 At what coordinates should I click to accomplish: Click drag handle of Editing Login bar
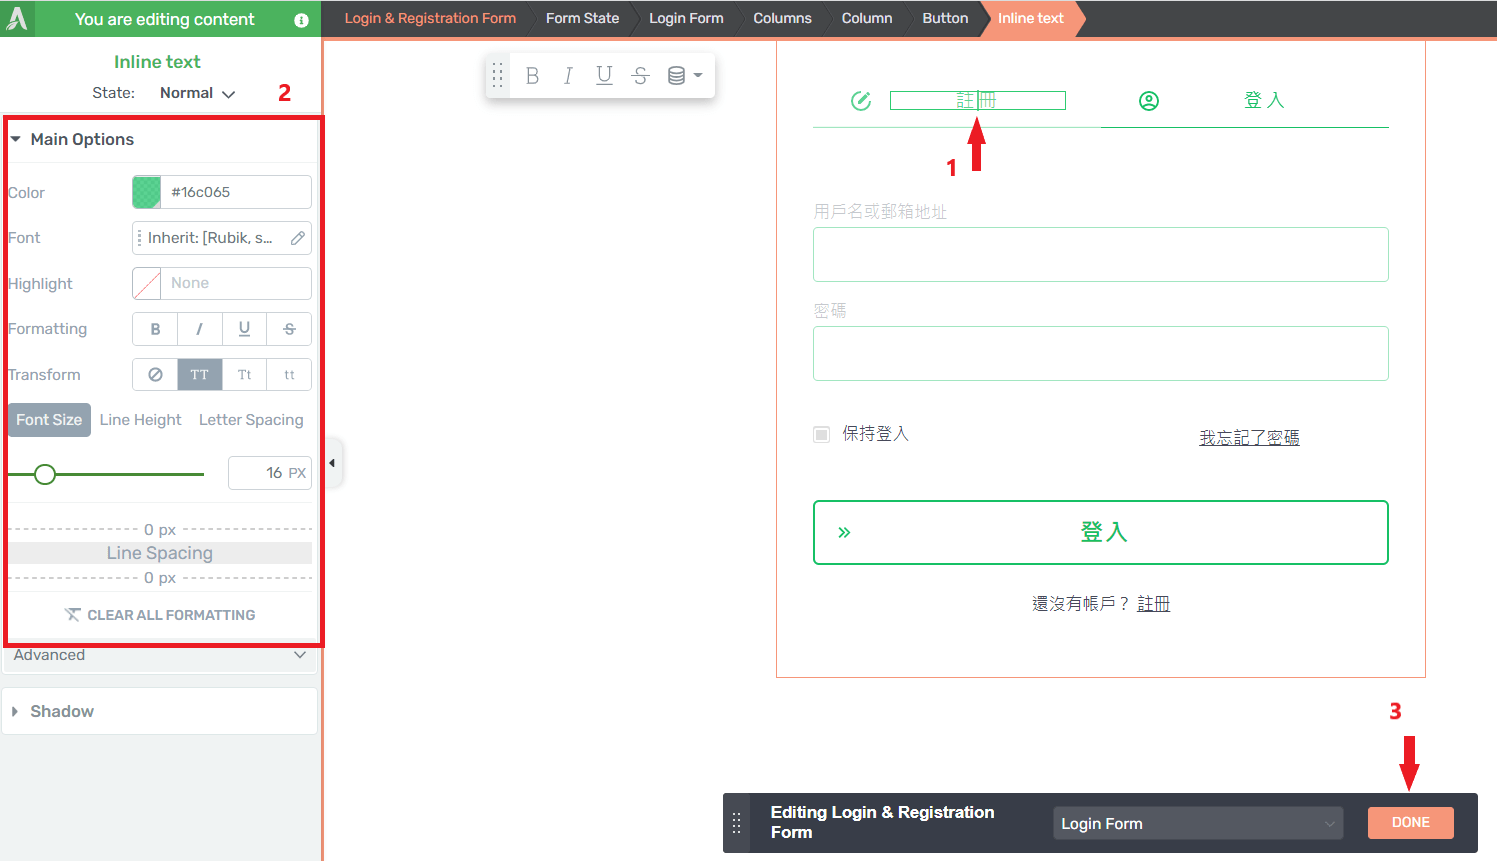737,823
